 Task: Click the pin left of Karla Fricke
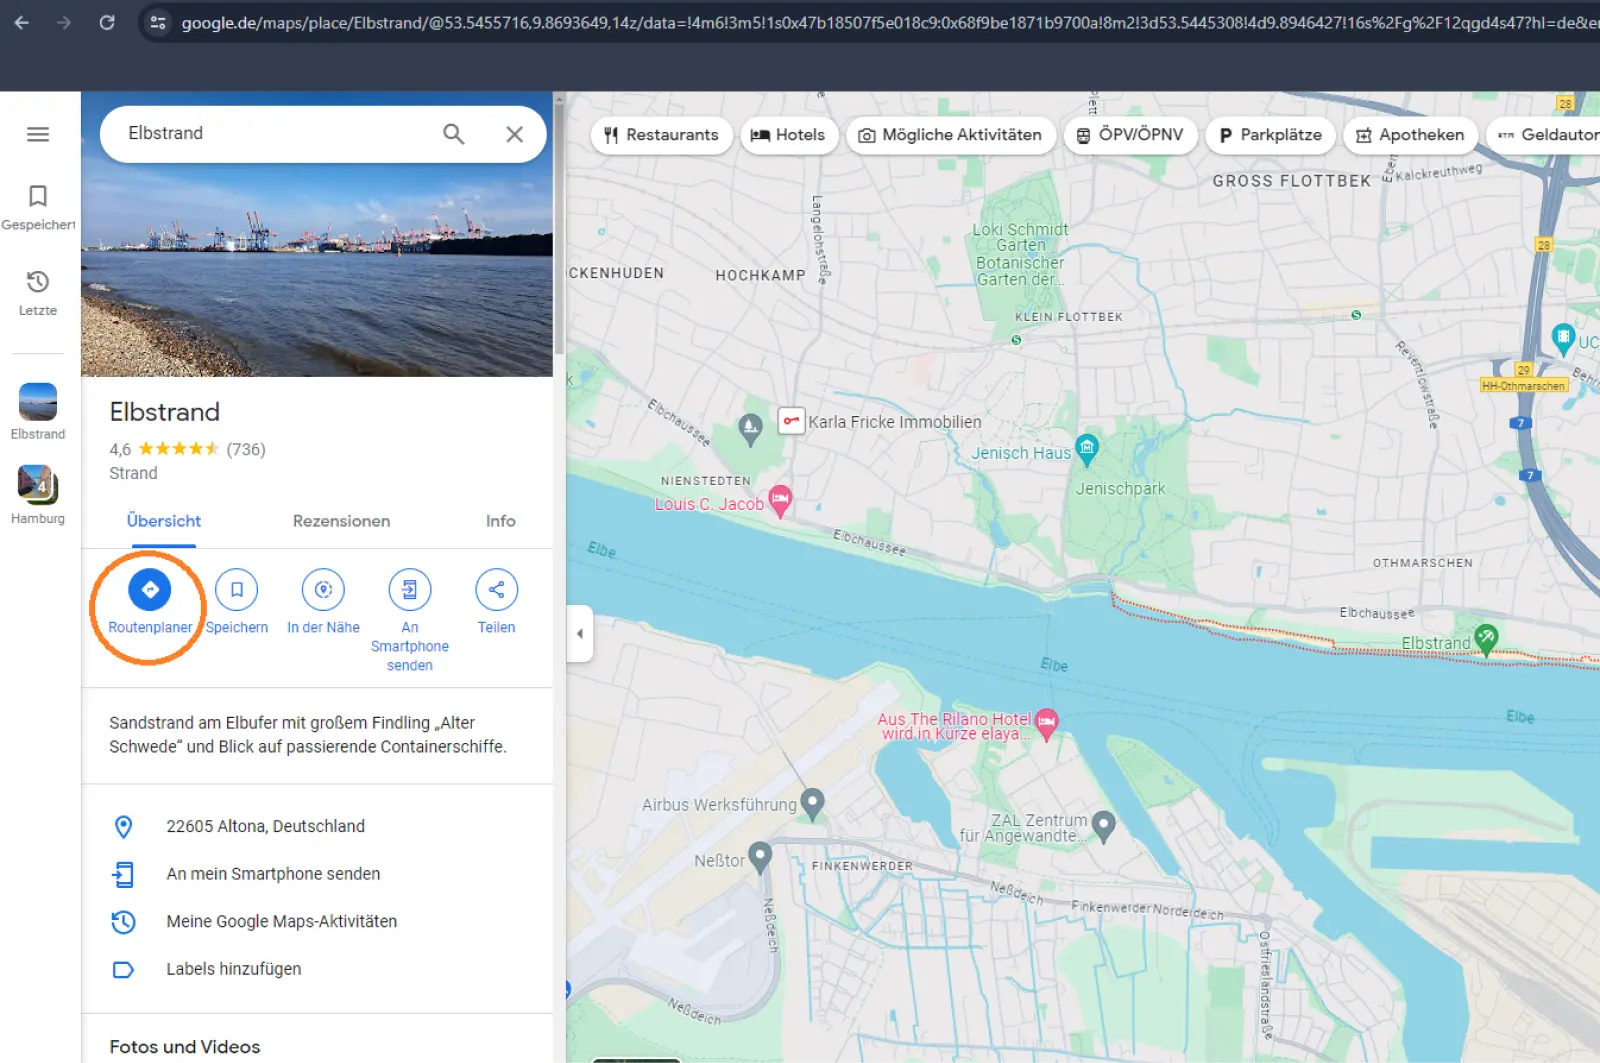(x=751, y=428)
